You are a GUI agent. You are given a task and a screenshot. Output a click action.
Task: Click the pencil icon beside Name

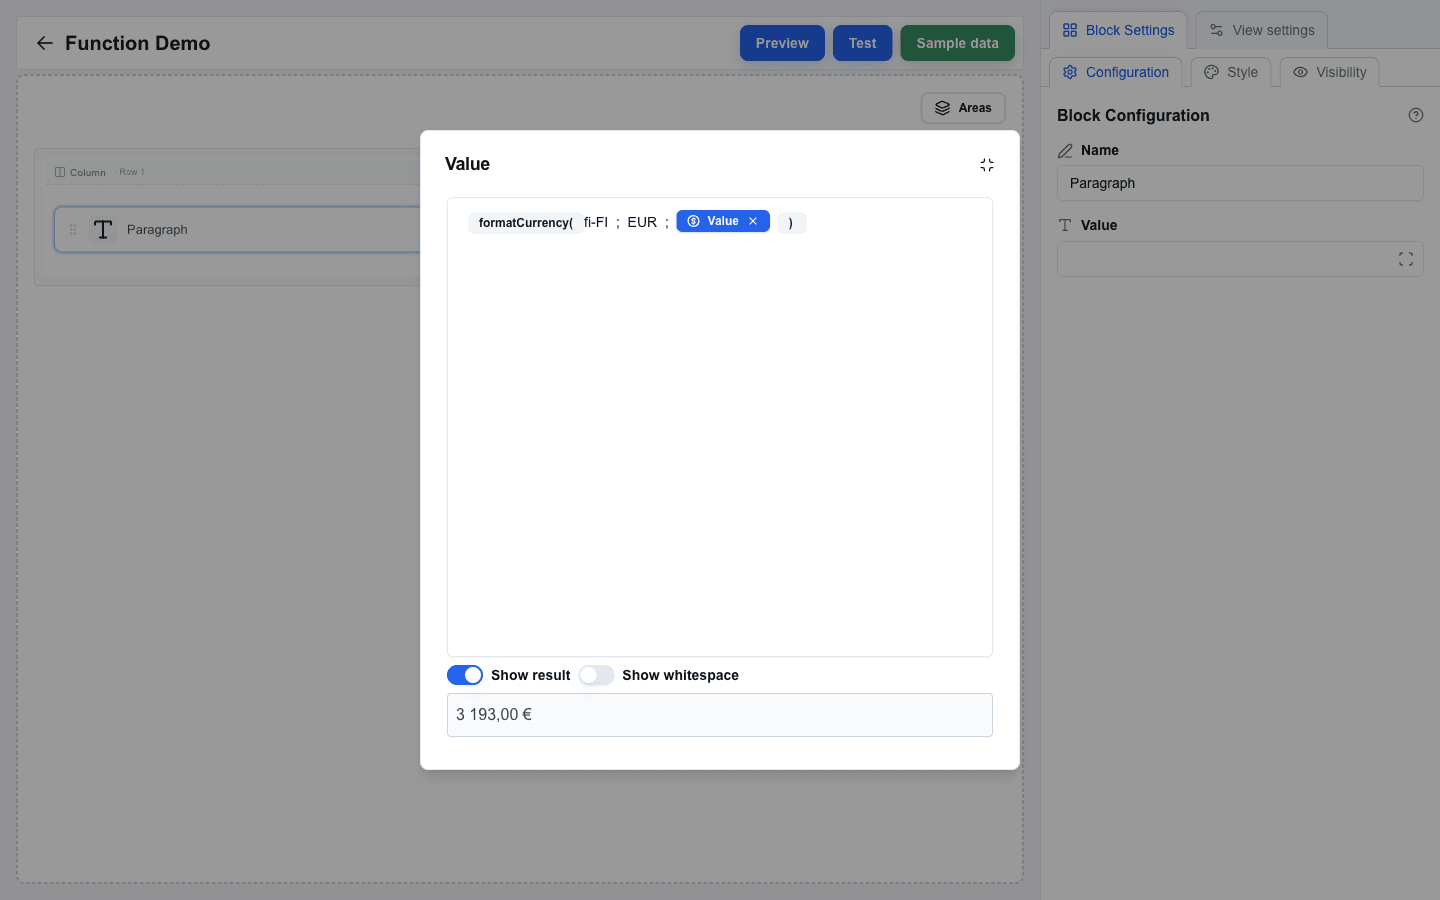(x=1065, y=151)
